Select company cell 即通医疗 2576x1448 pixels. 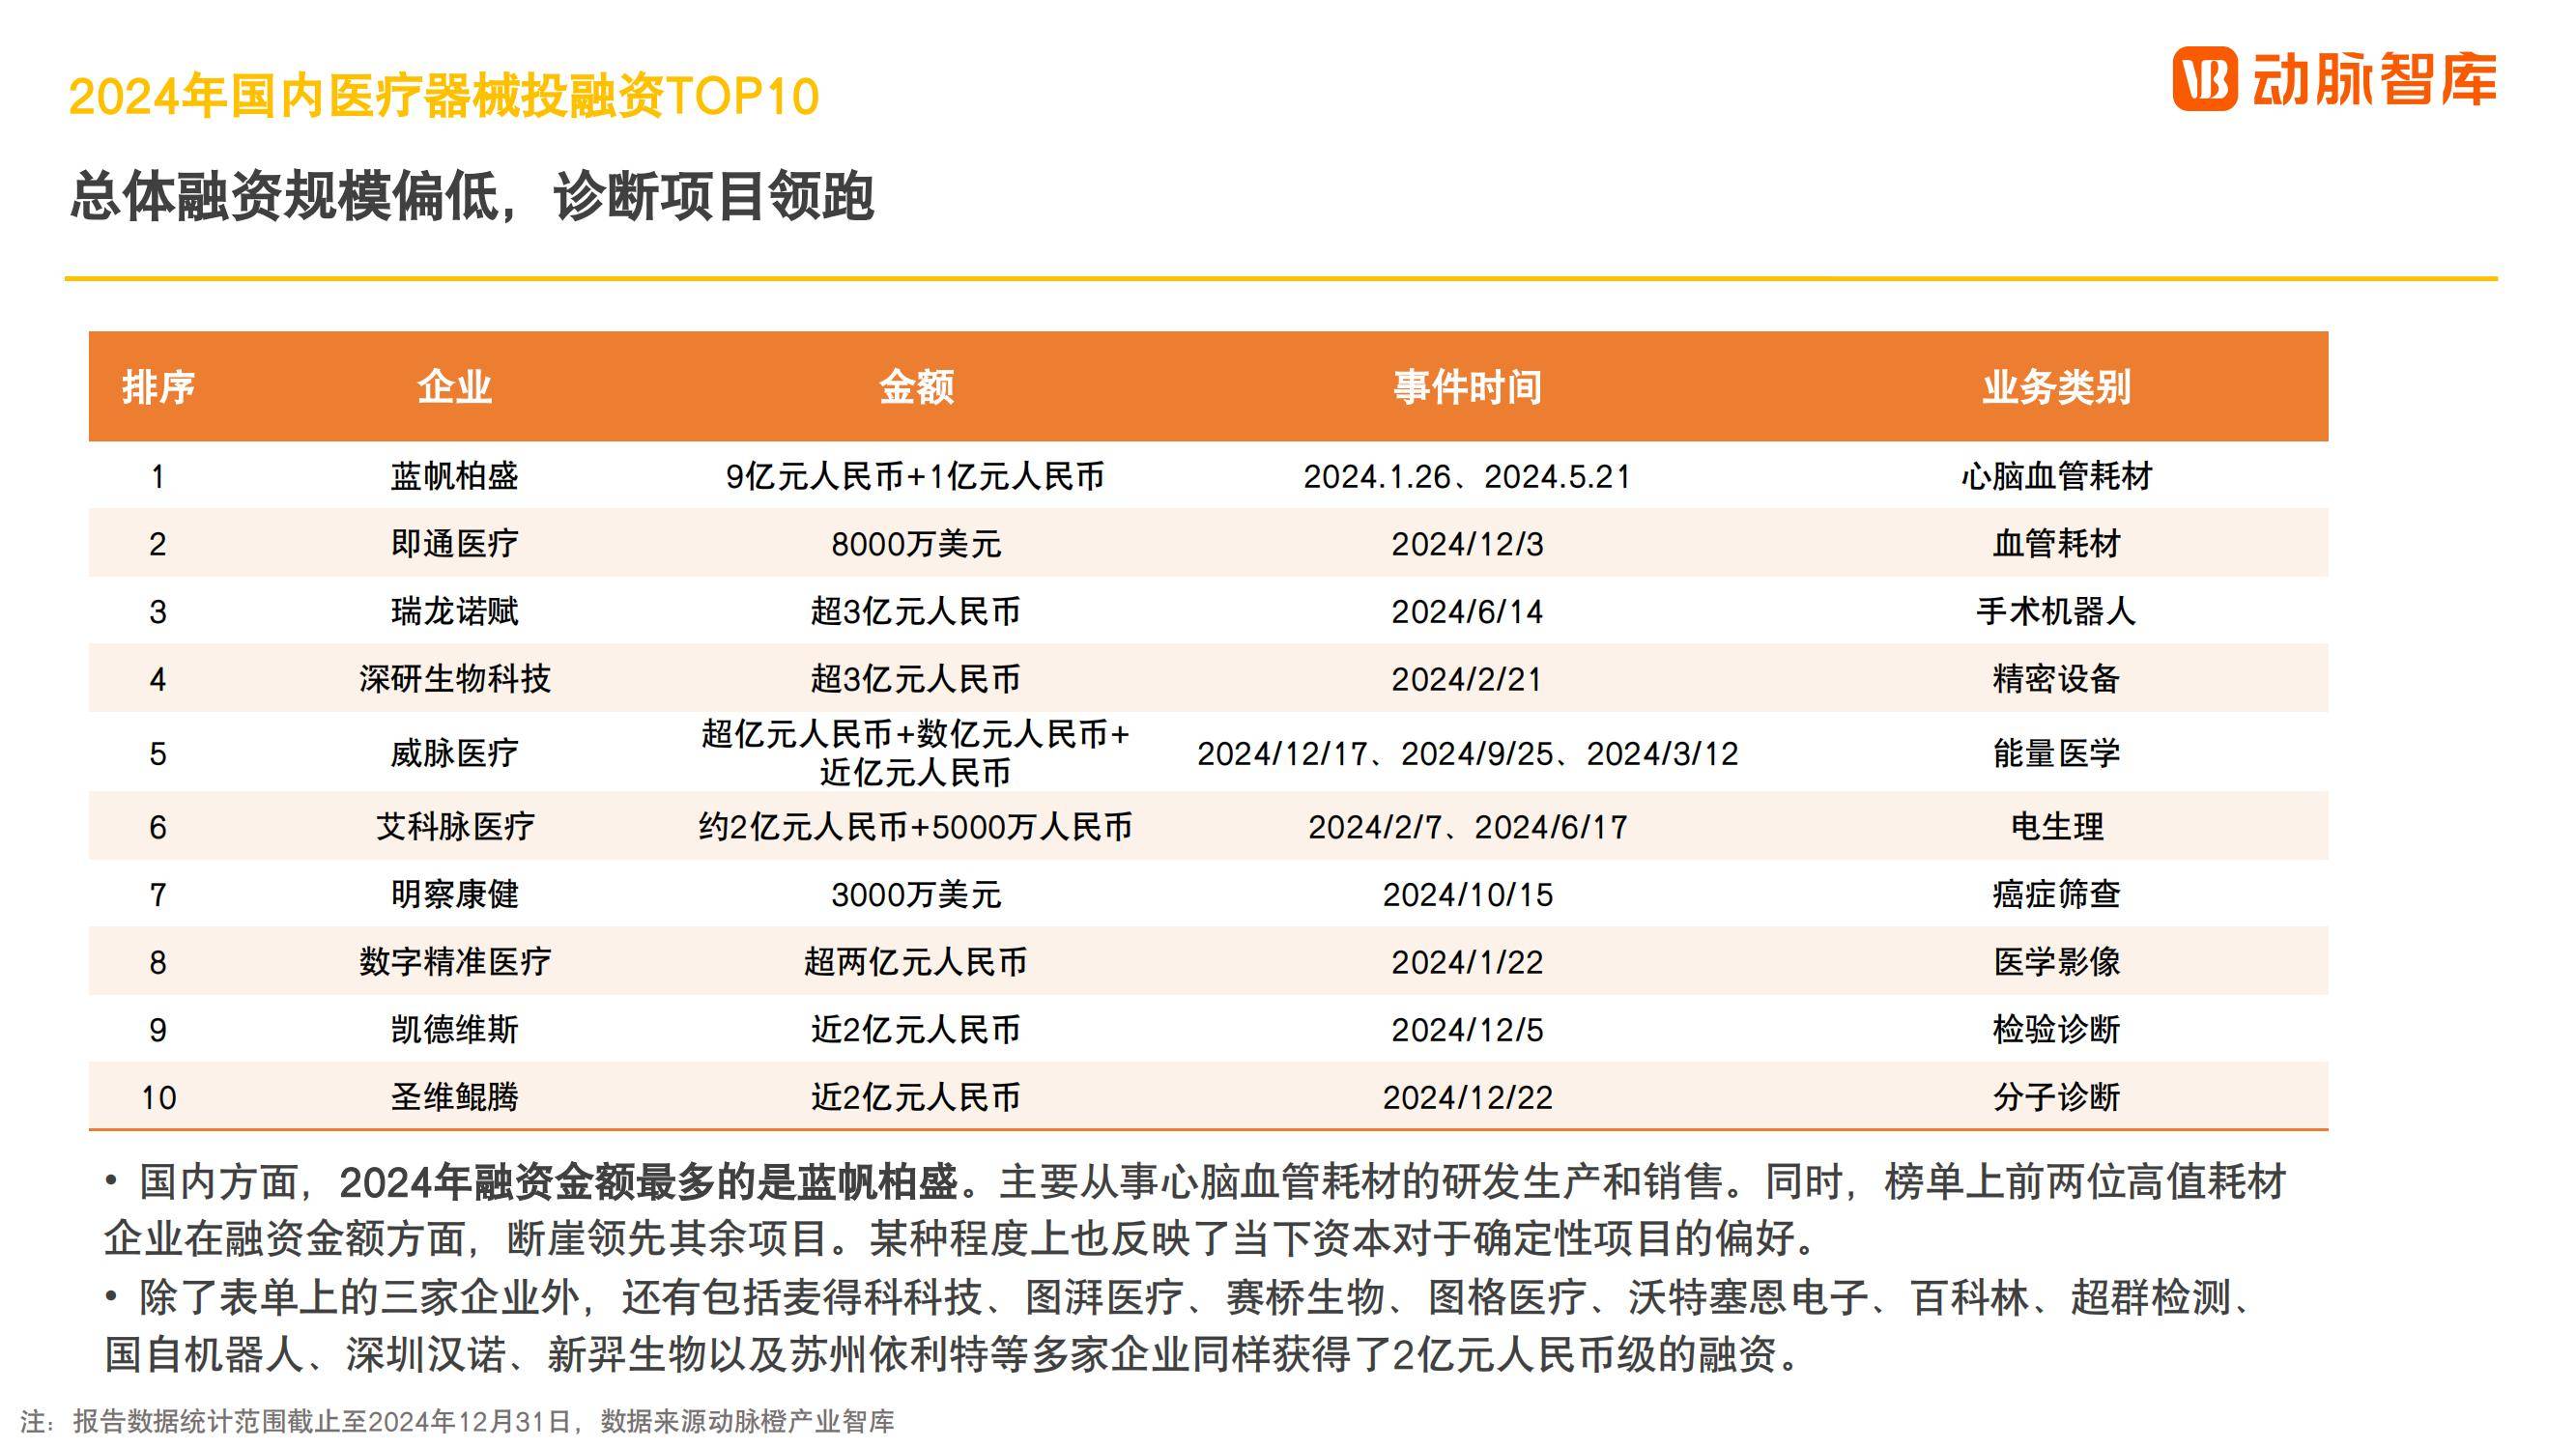454,544
